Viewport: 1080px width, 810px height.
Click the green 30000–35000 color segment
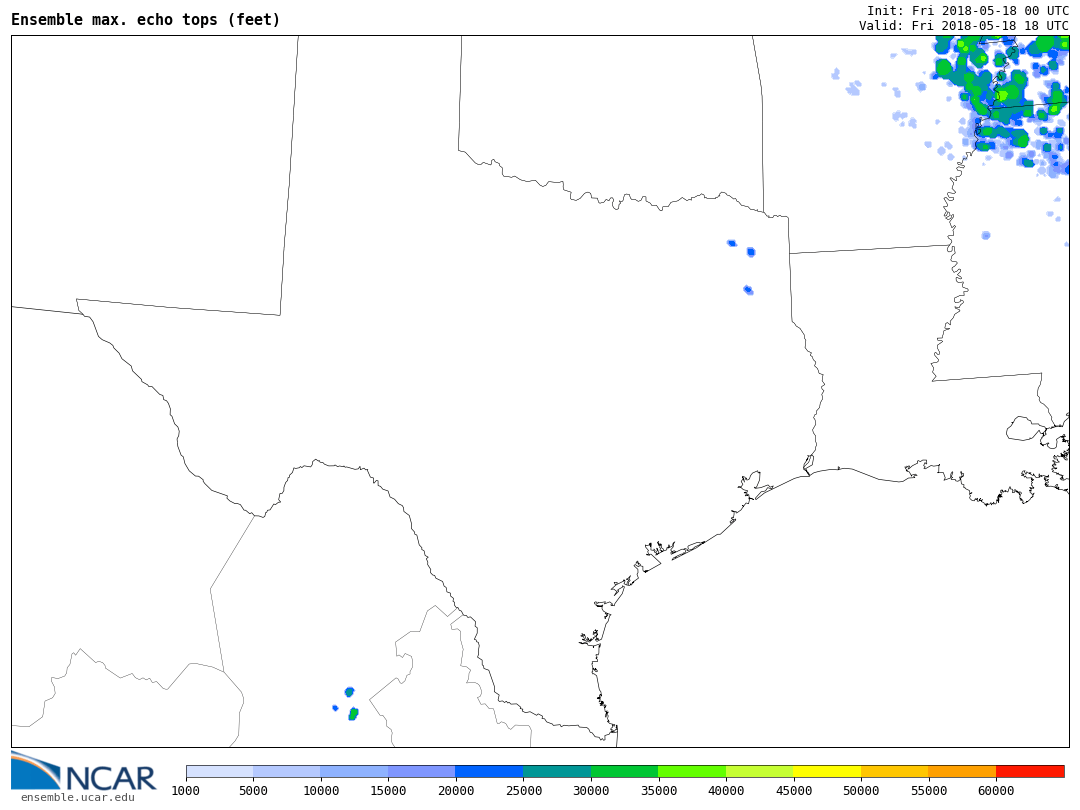[624, 771]
